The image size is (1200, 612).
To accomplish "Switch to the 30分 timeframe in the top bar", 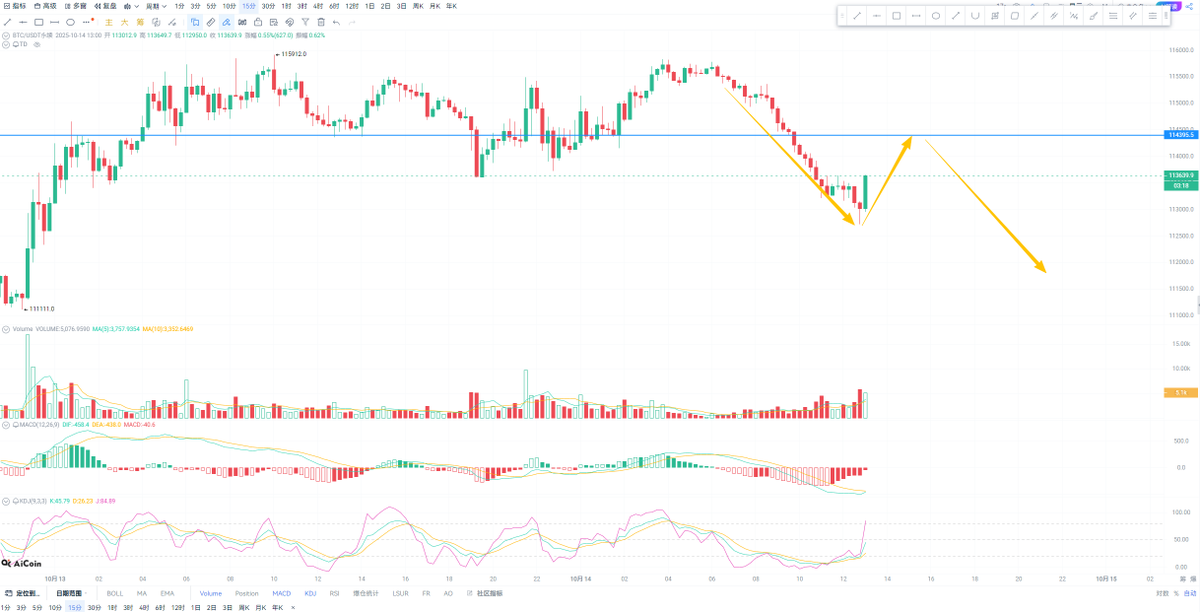I will pos(268,6).
